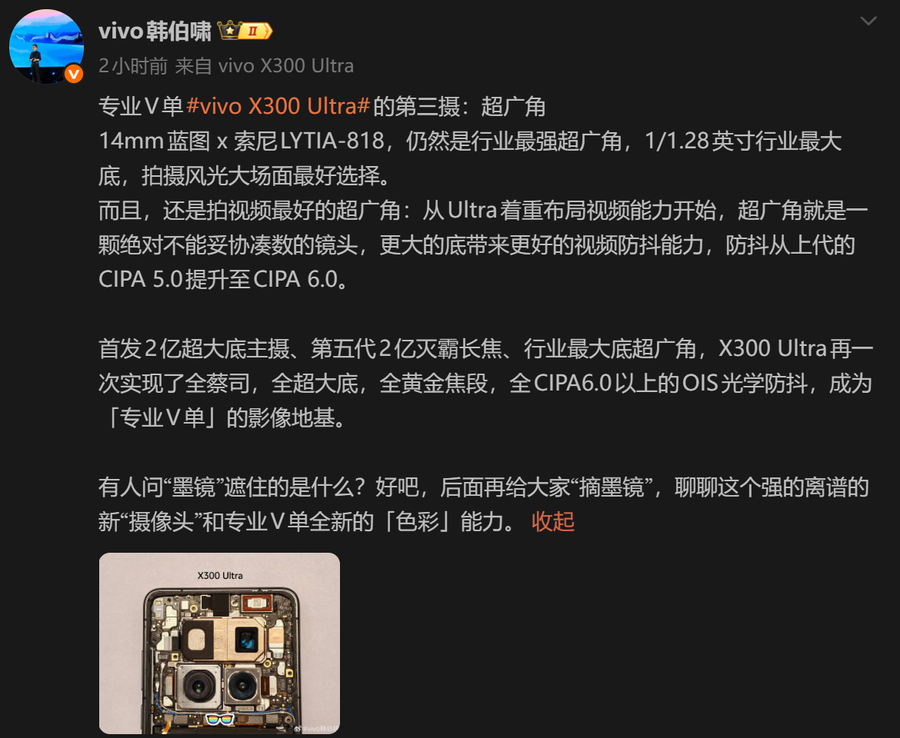Click the Weibo watermark on the photo
Viewport: 900px width, 738px height.
(x=316, y=728)
